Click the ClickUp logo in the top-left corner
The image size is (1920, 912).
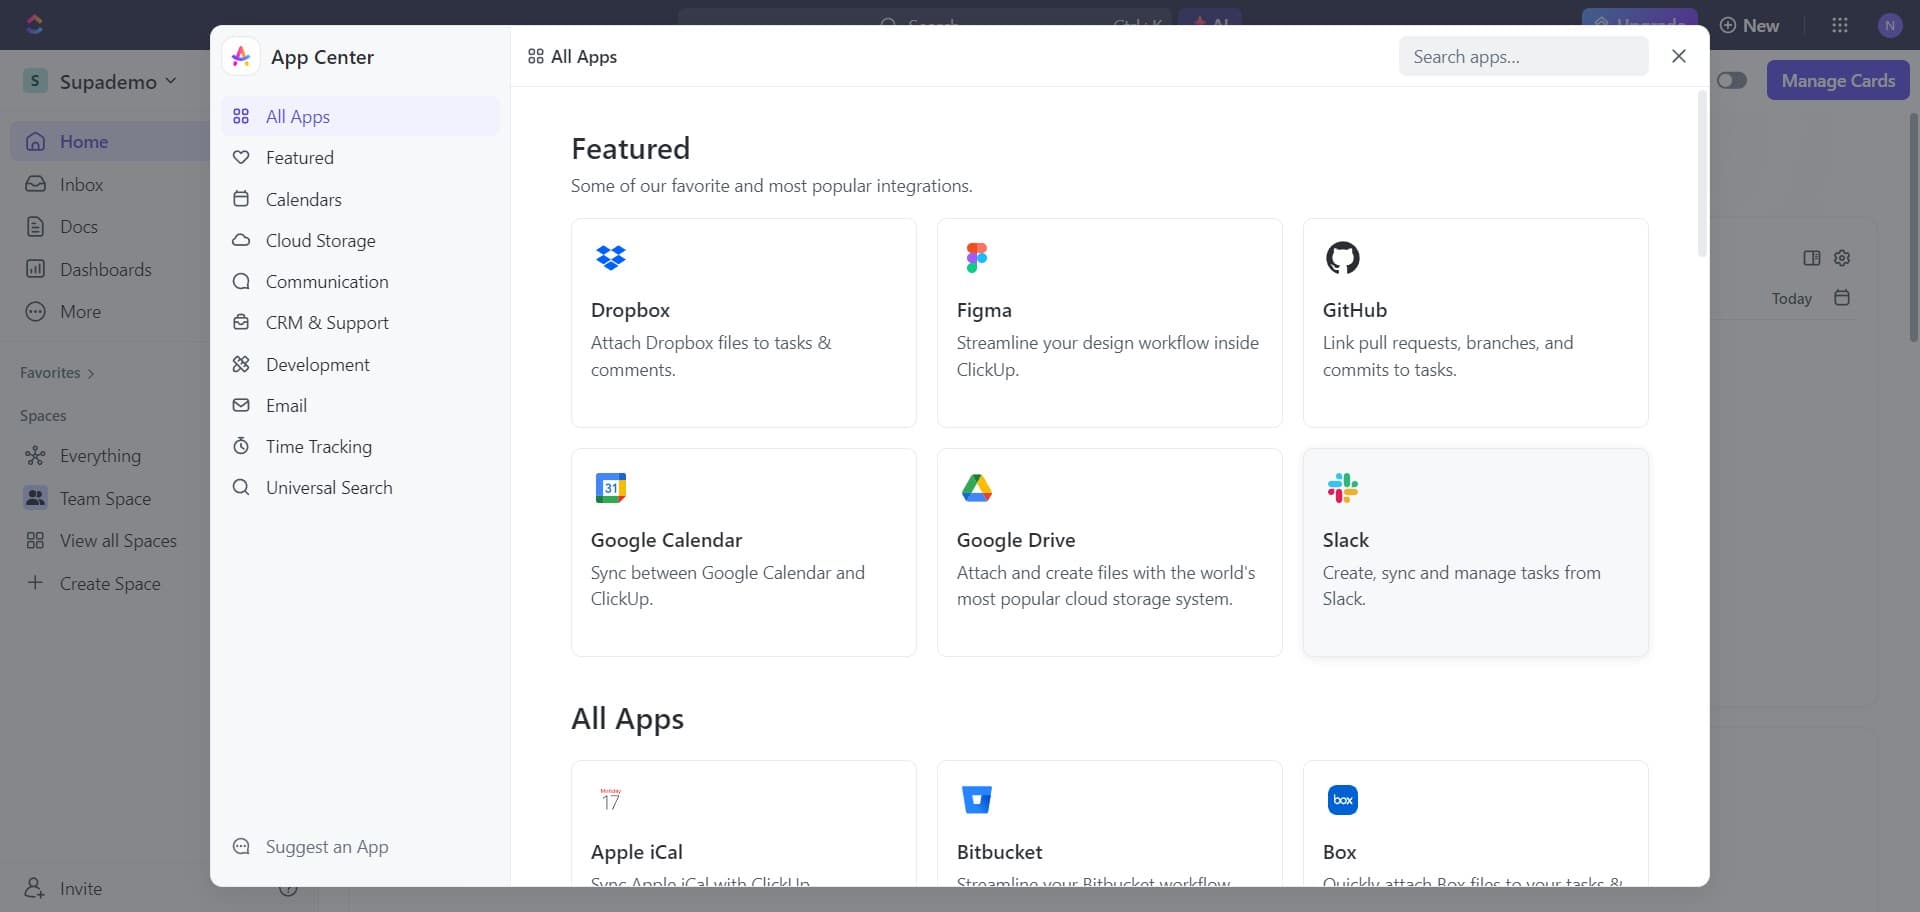tap(34, 24)
